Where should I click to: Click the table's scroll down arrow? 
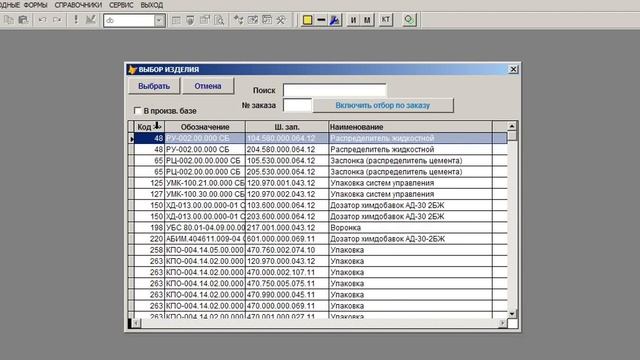(x=512, y=313)
